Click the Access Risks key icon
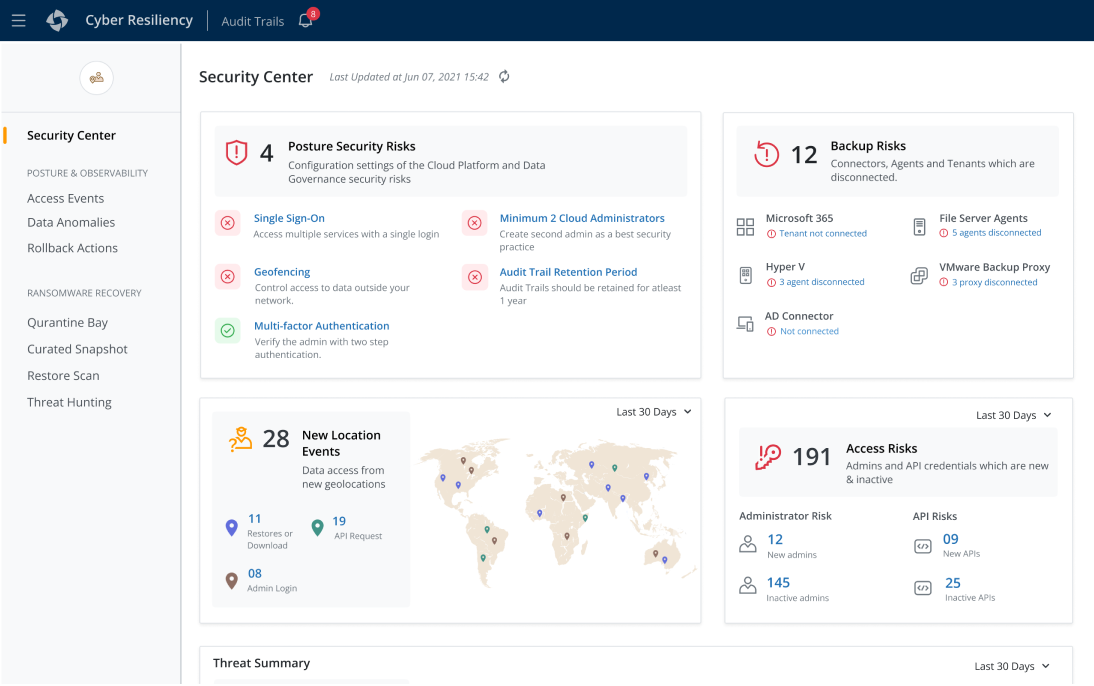1094x686 pixels. [x=767, y=457]
